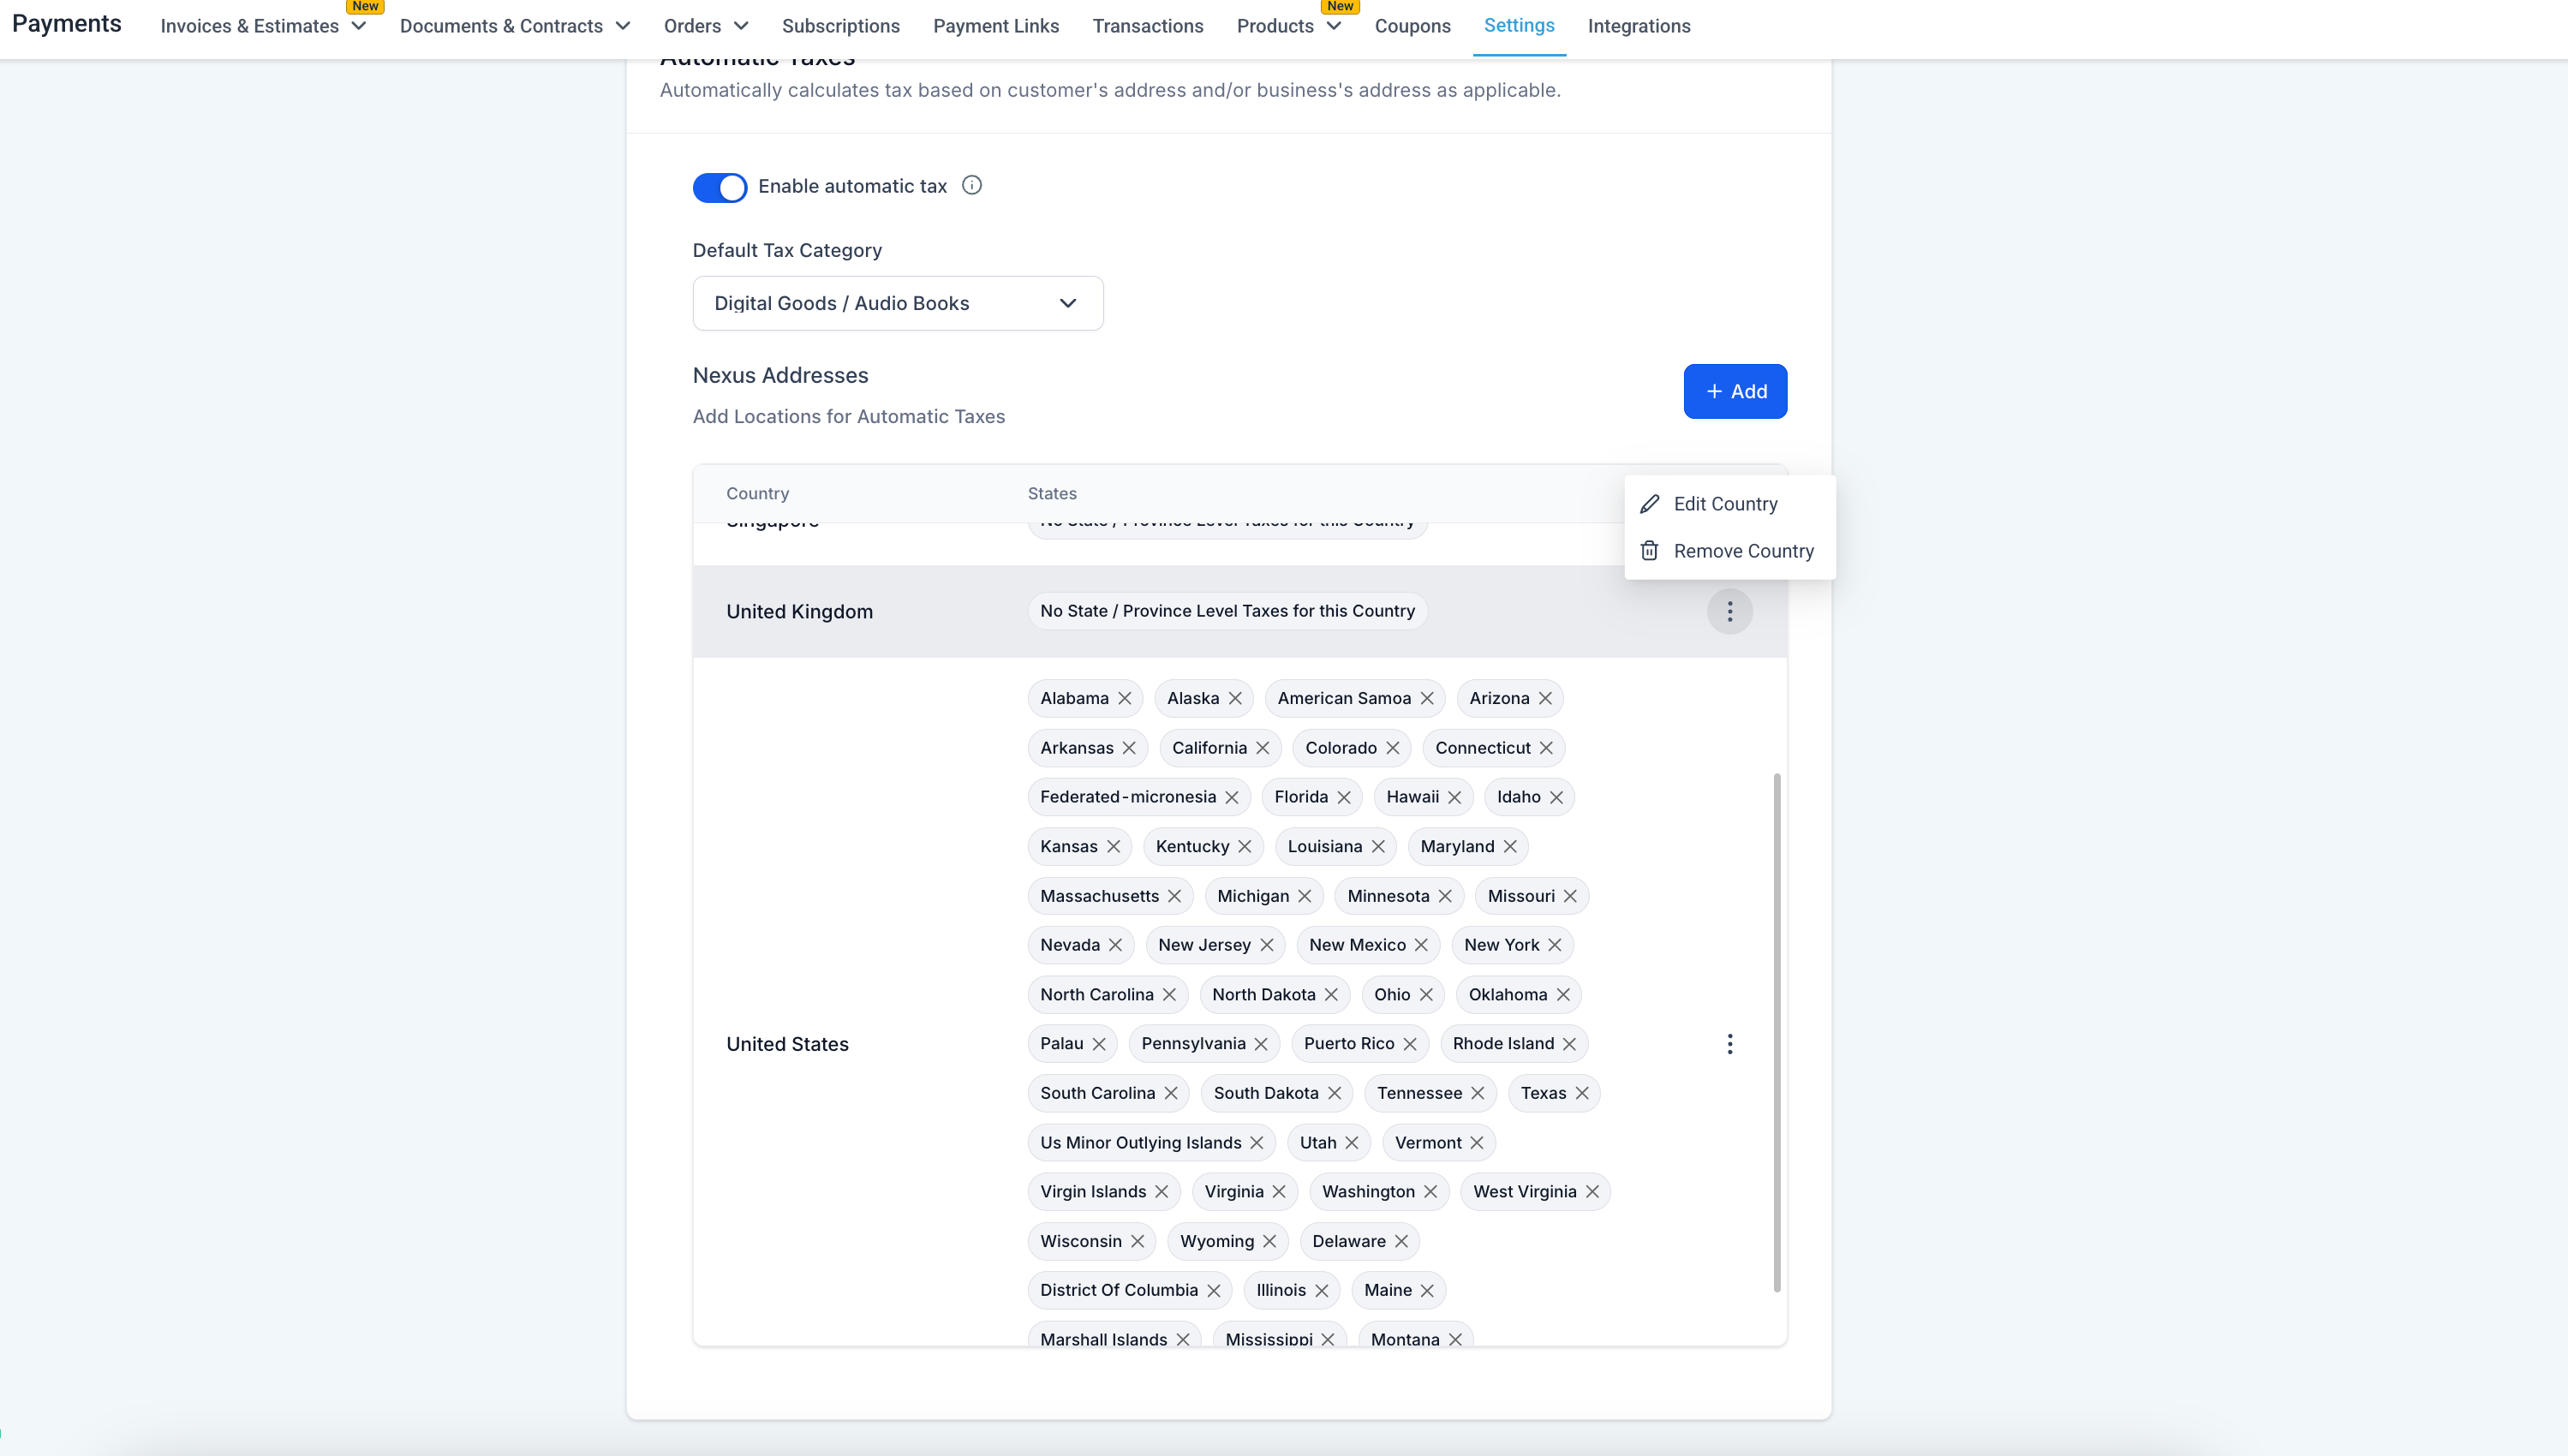Viewport: 2568px width, 1456px height.
Task: Expand the Documents & Contracts menu
Action: [x=515, y=26]
